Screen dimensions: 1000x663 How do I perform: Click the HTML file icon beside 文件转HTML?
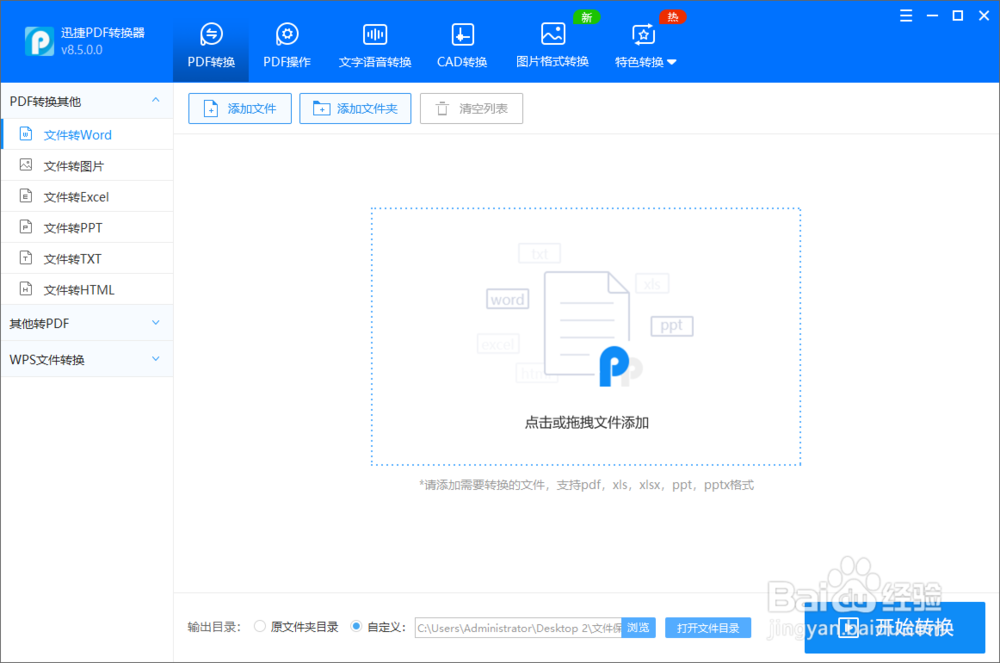click(26, 289)
